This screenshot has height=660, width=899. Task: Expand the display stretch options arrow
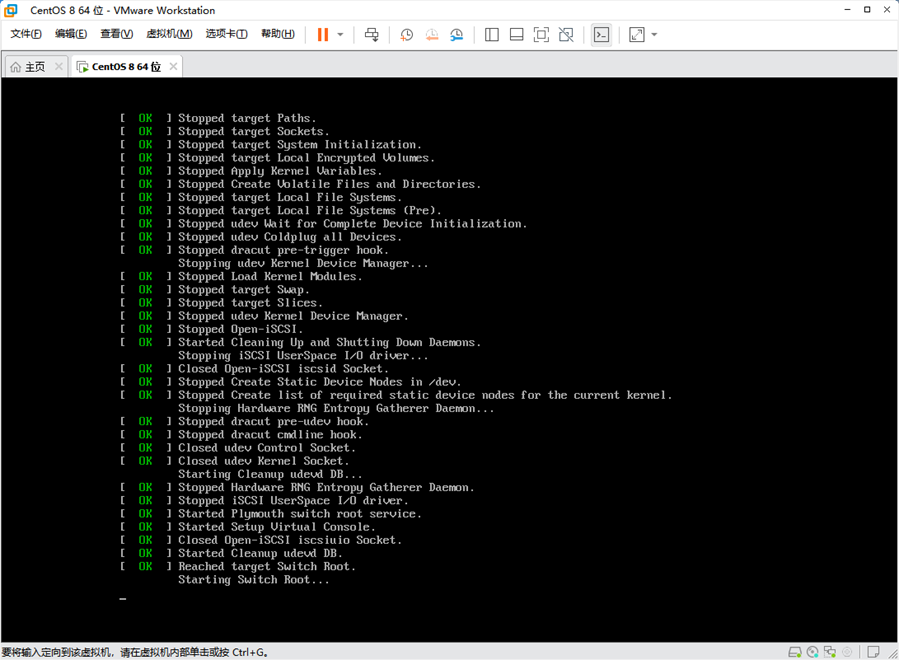tap(654, 34)
